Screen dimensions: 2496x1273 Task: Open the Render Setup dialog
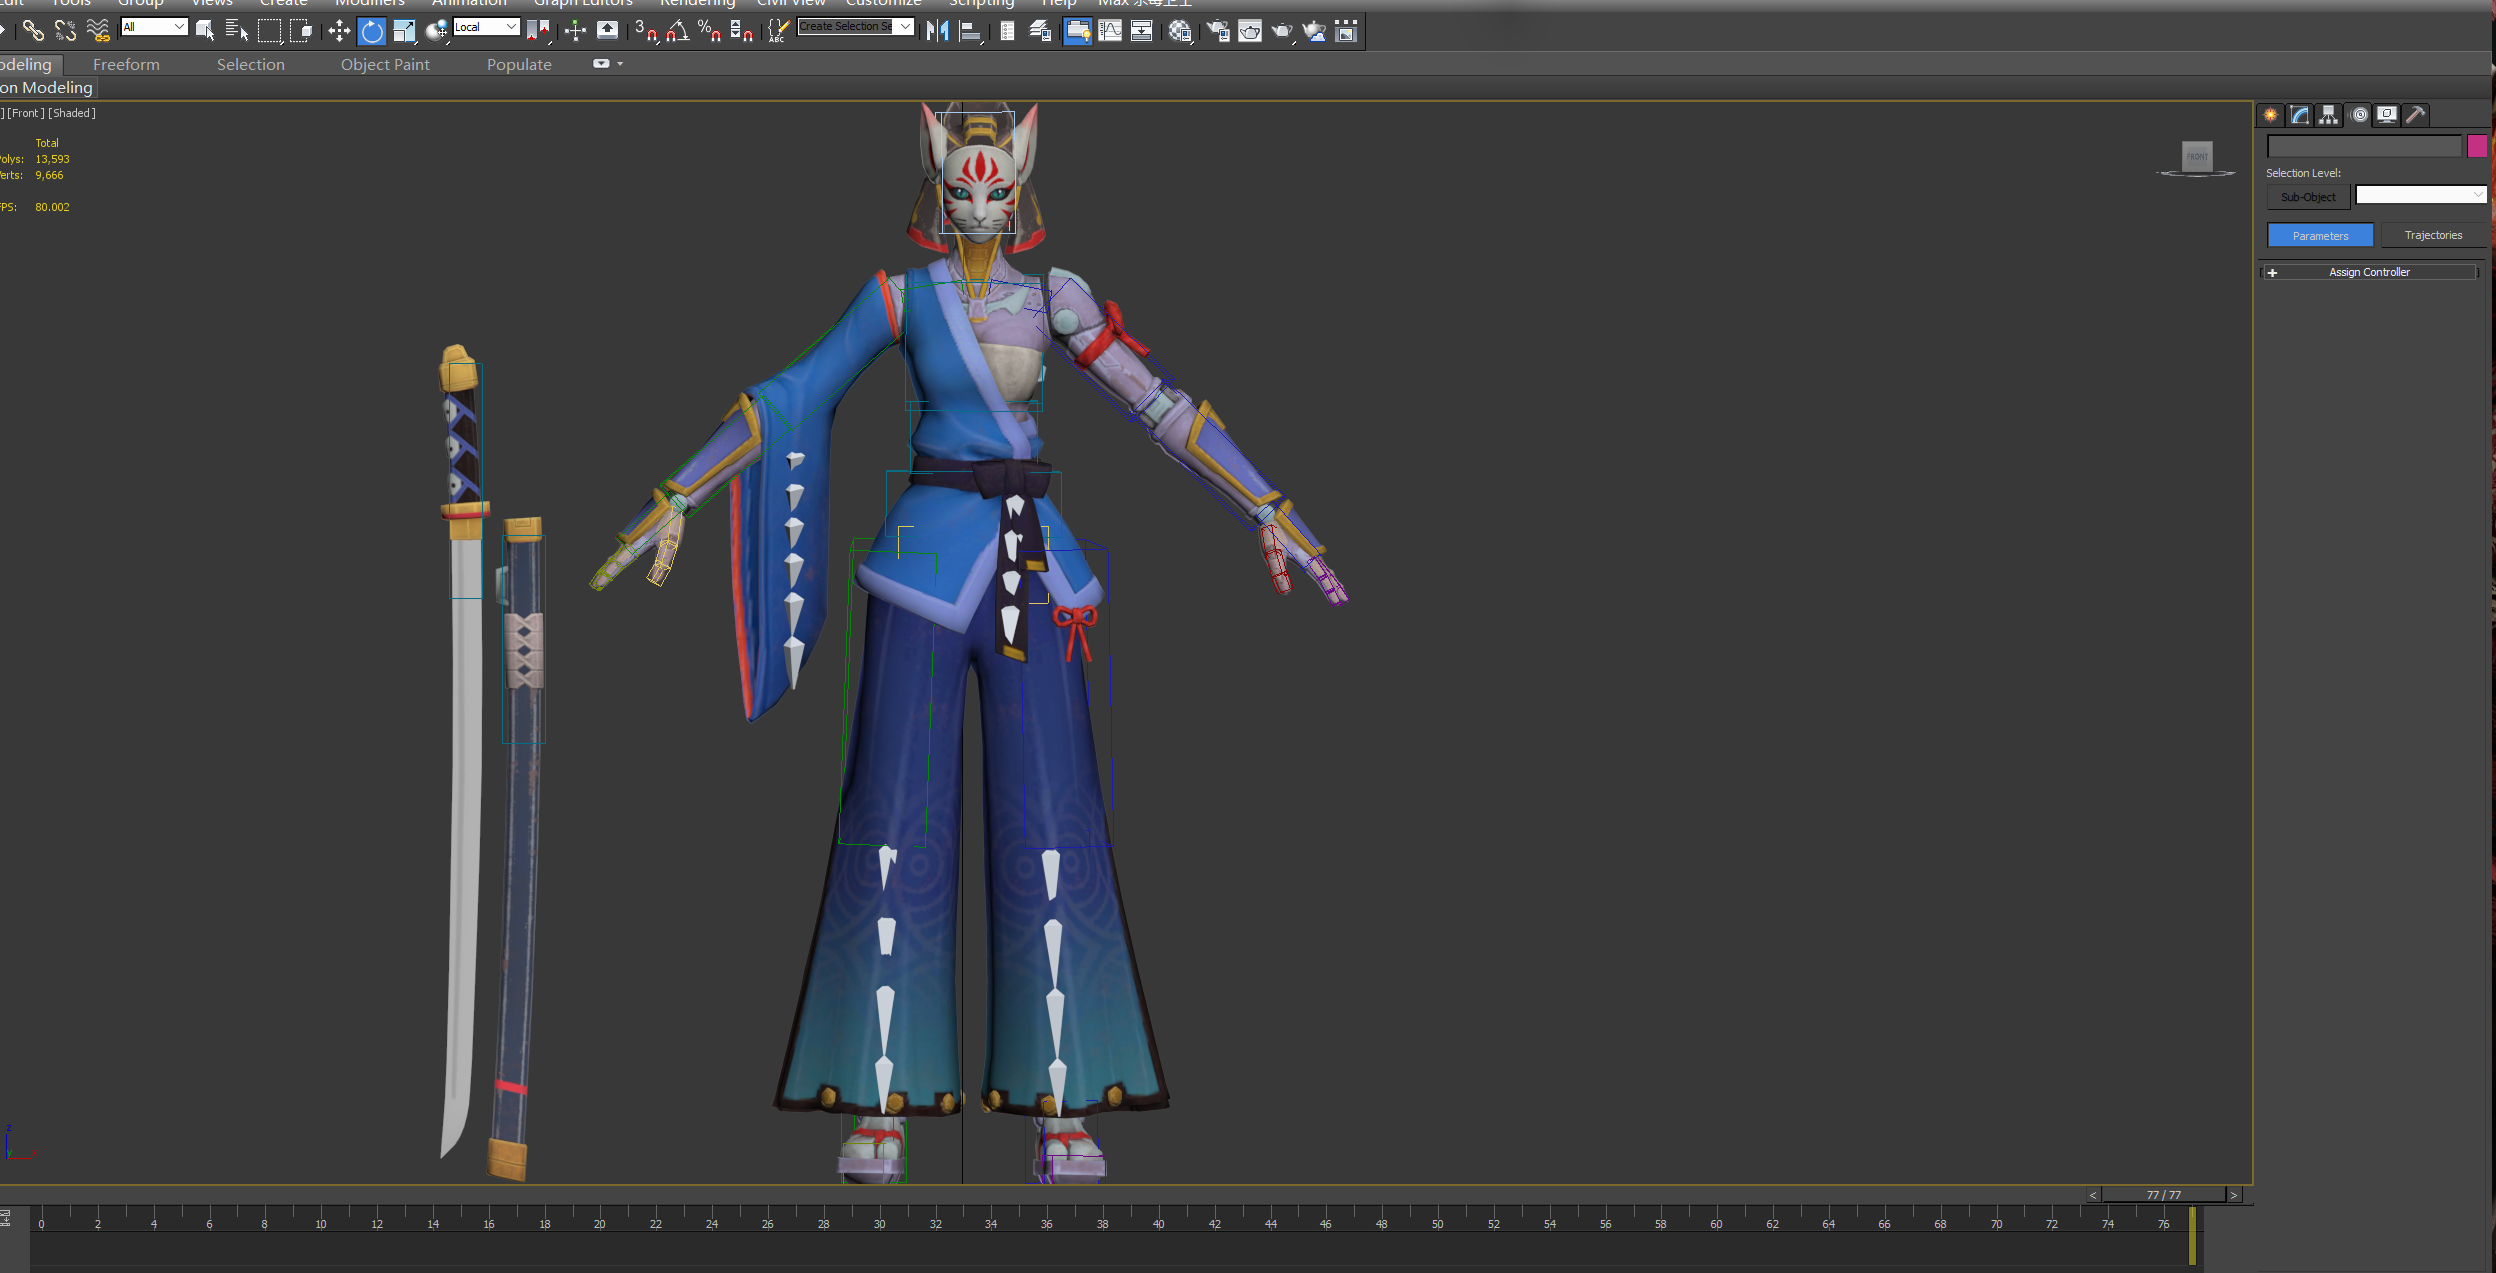(1218, 31)
